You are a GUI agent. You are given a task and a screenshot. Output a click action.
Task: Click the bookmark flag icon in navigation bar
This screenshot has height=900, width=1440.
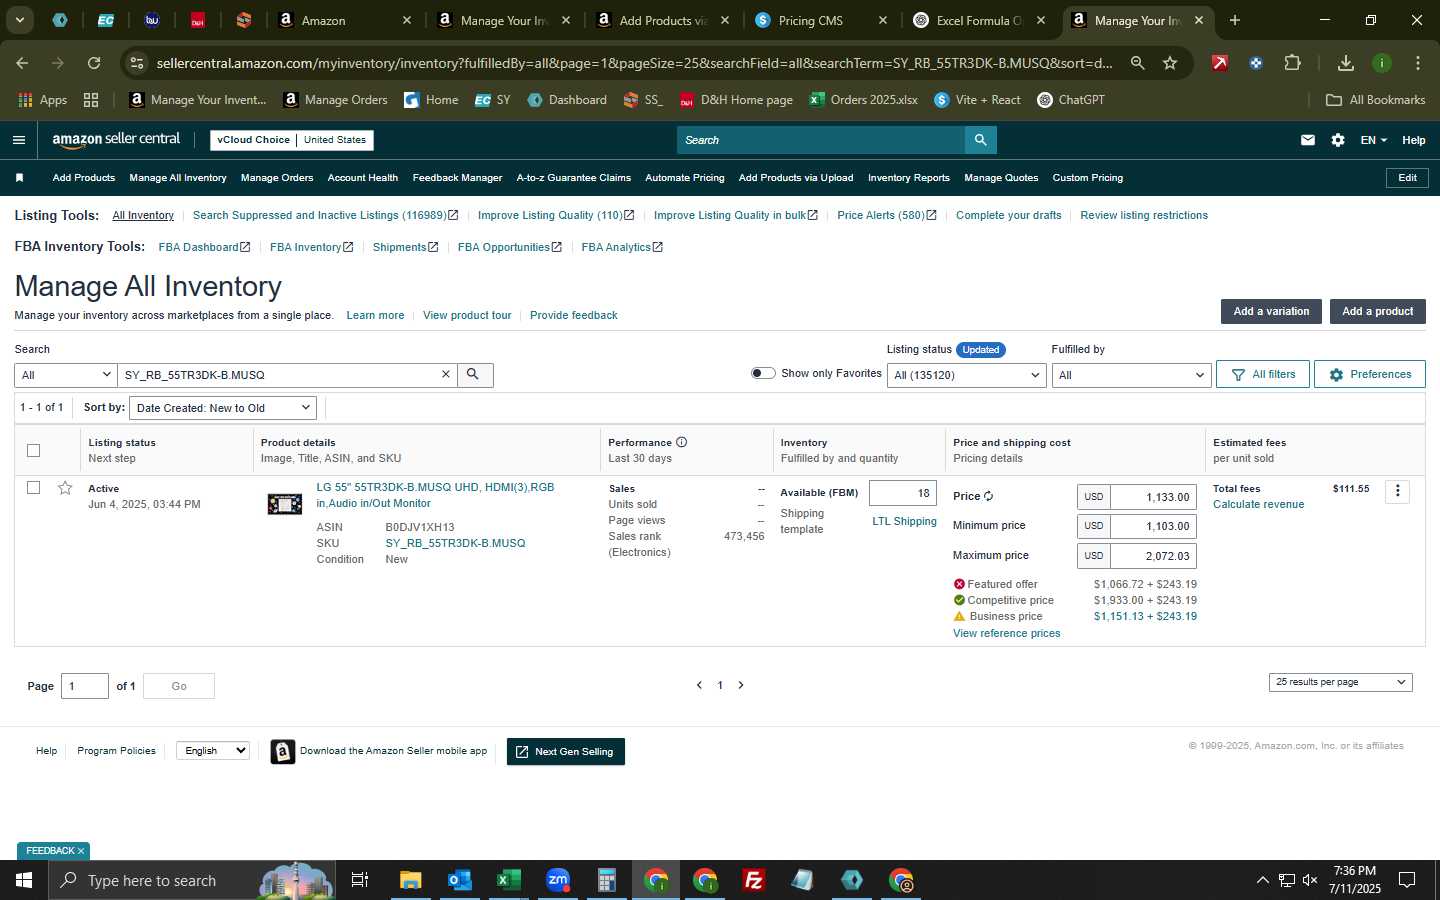click(x=19, y=178)
